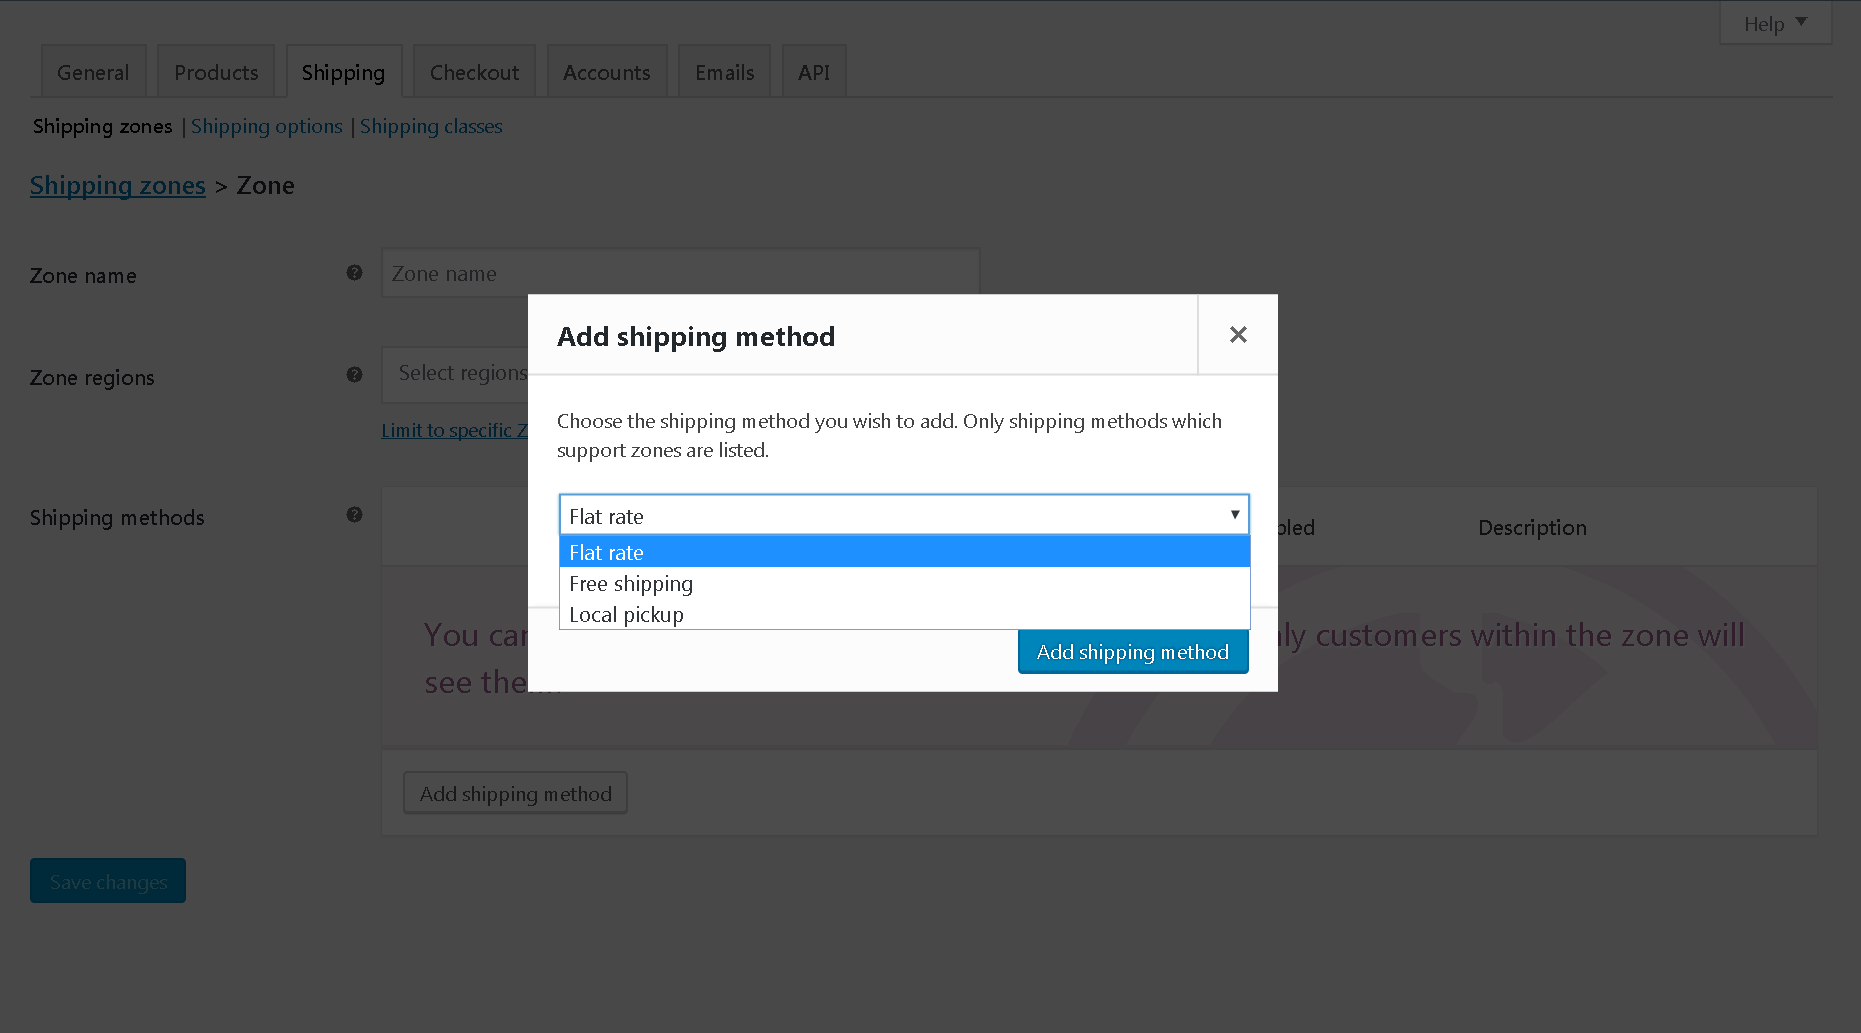
Task: Click the Shipping methods label
Action: click(117, 518)
